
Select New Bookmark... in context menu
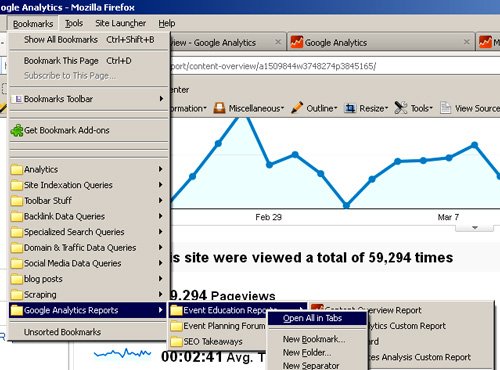(x=317, y=339)
